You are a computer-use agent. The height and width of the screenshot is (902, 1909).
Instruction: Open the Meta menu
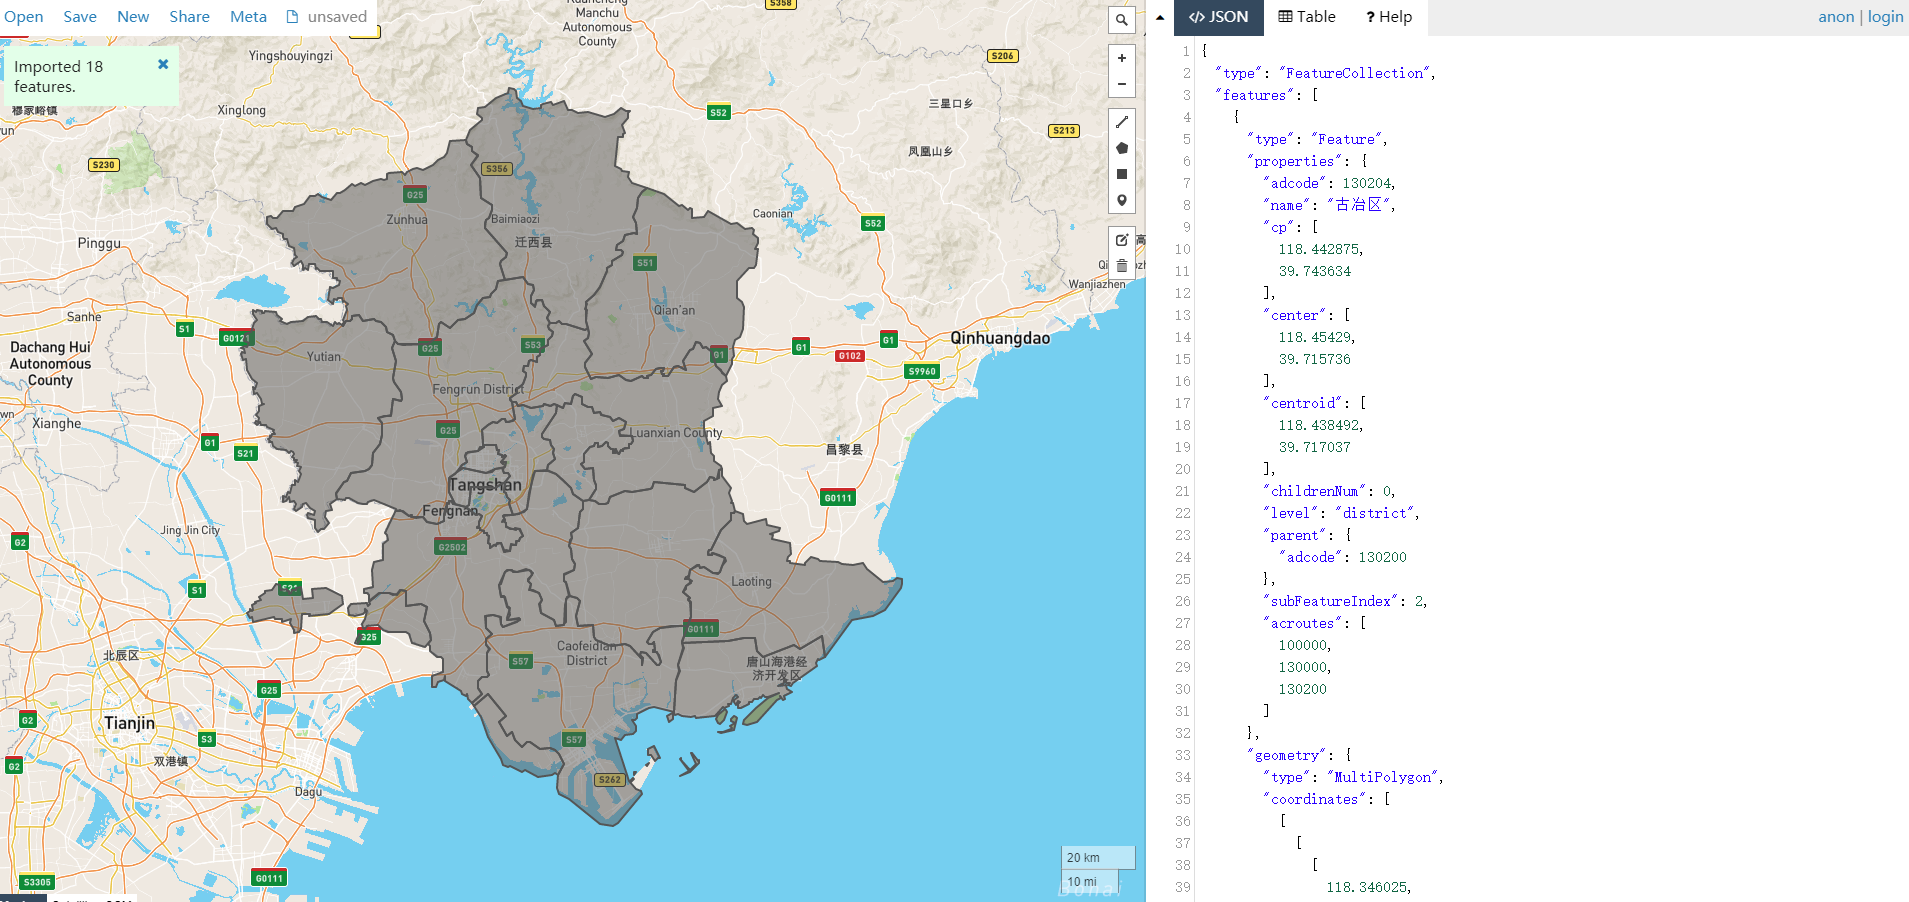coord(247,16)
